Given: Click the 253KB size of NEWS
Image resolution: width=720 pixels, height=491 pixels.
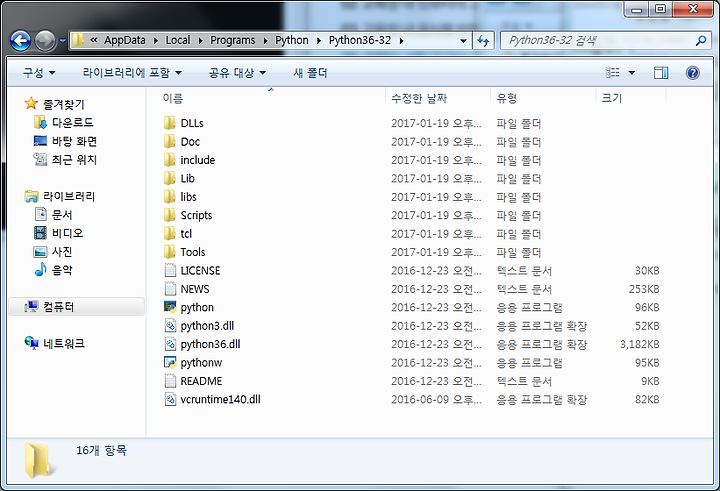Looking at the screenshot, I should pyautogui.click(x=644, y=289).
